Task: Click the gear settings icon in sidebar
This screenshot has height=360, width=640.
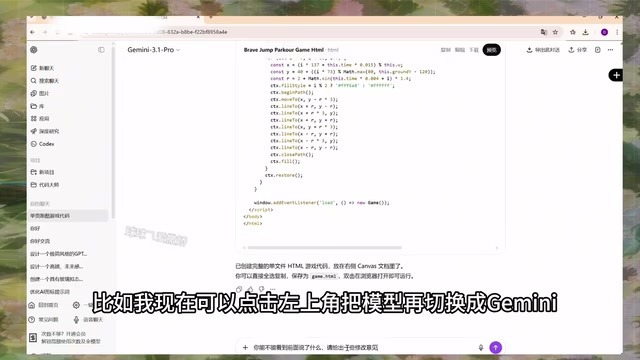Action: pyautogui.click(x=76, y=305)
